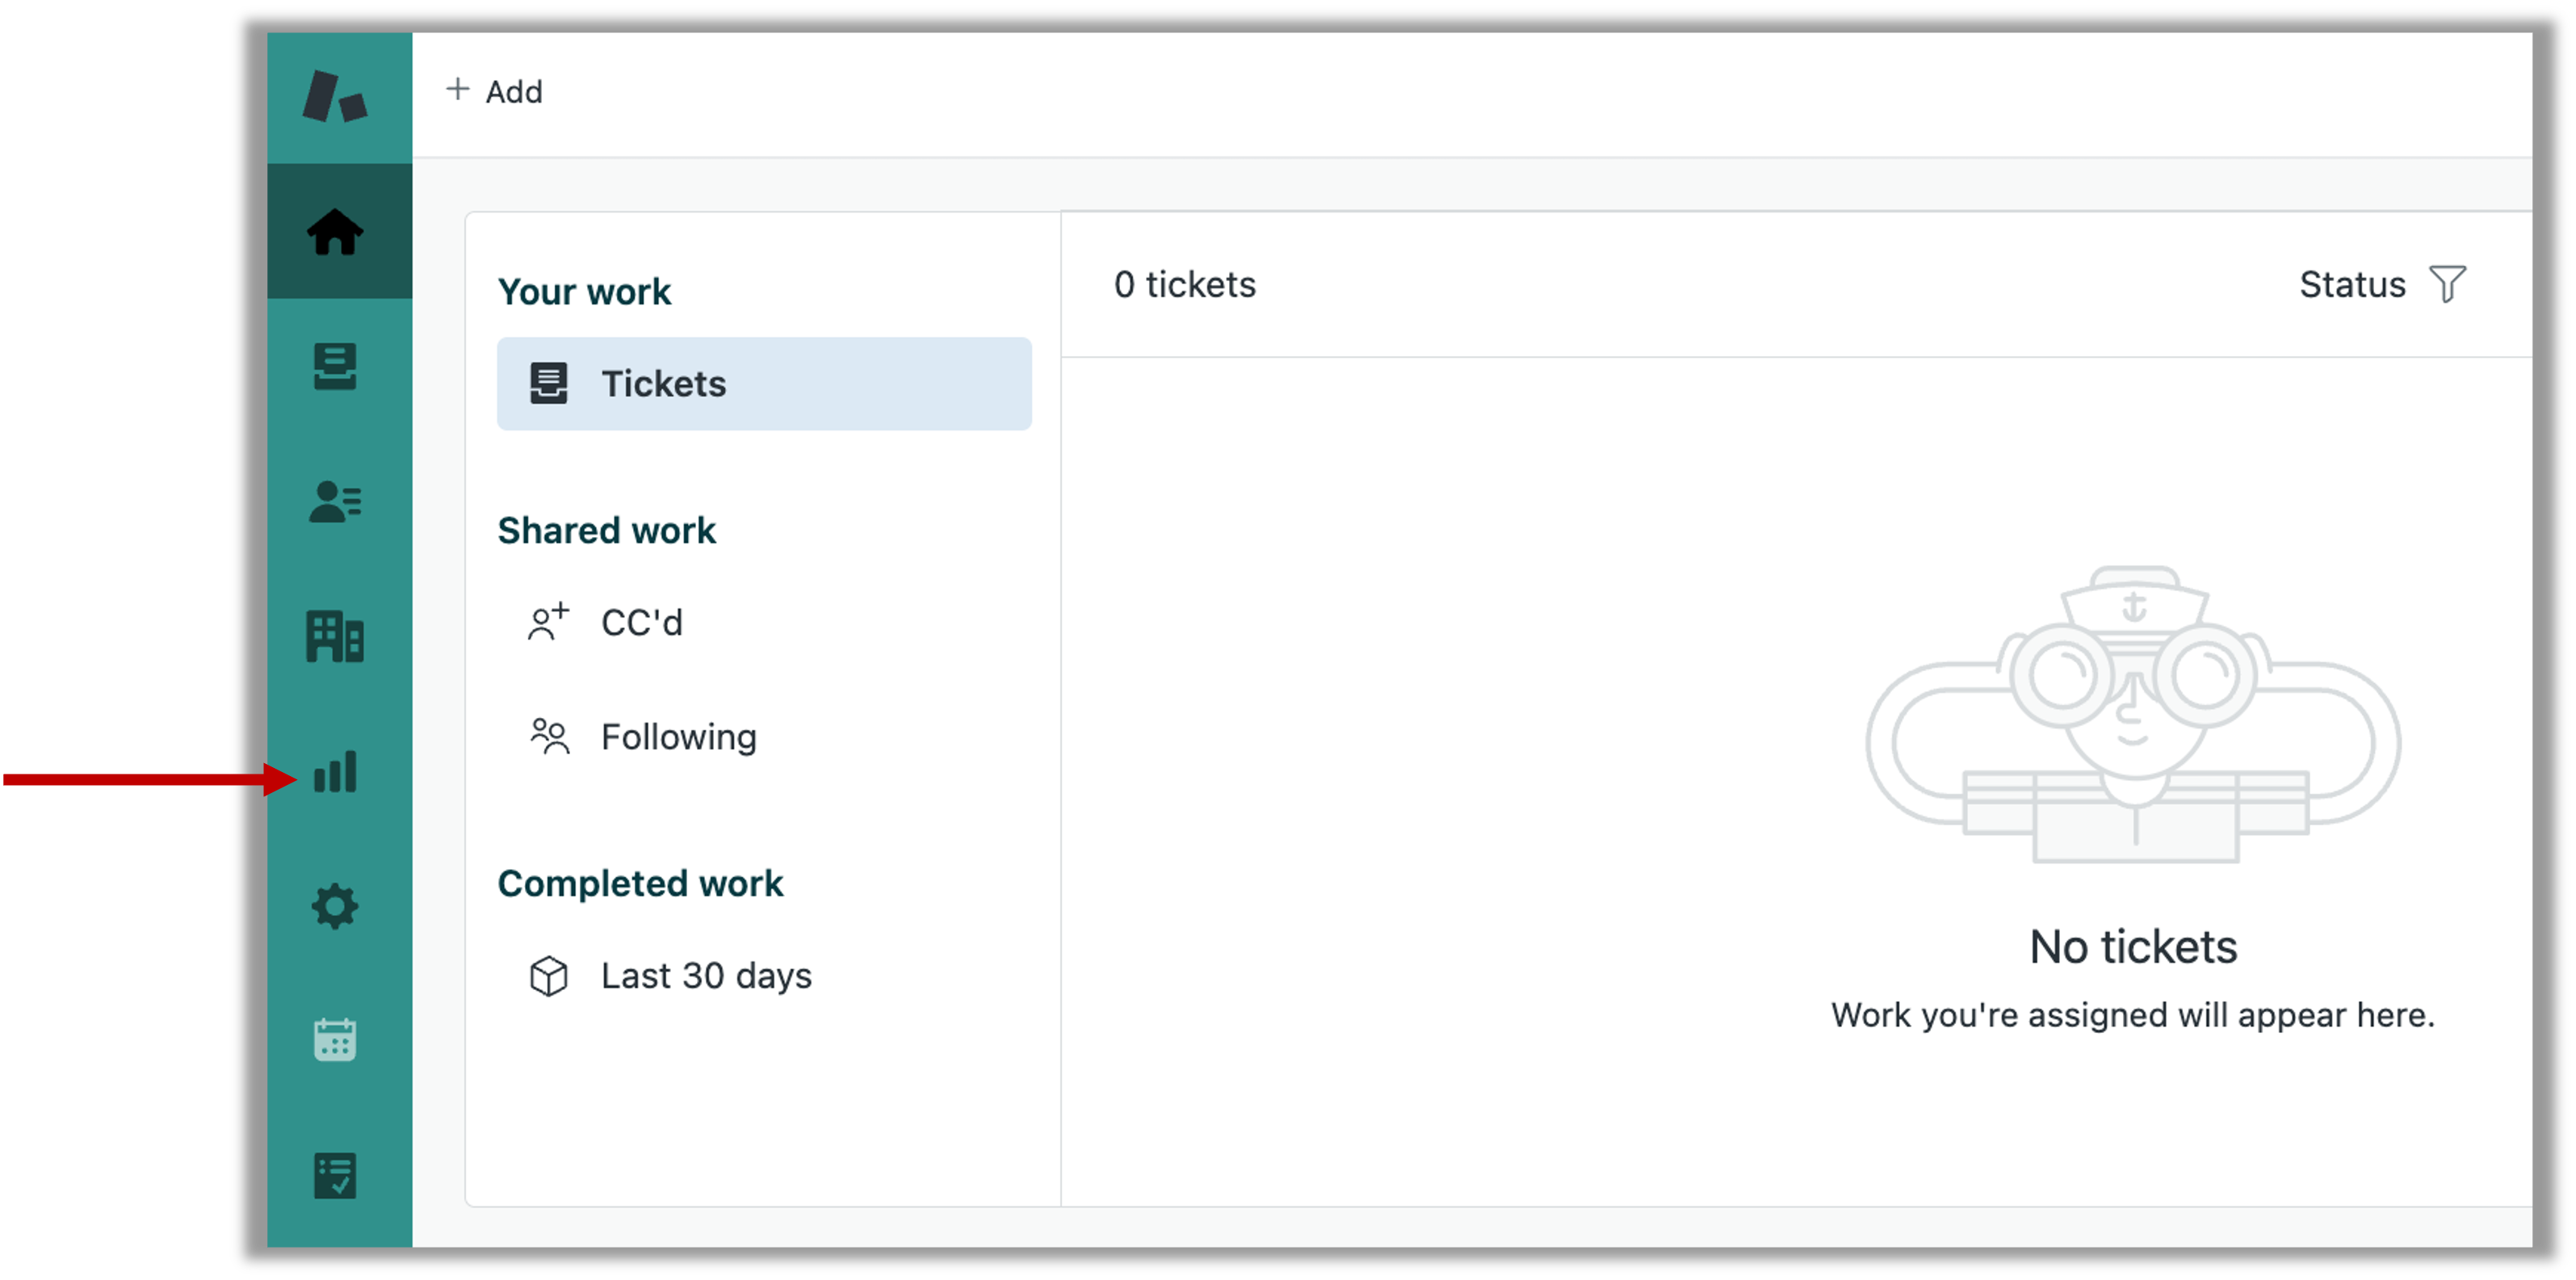Open the checklist icon at the sidebar bottom
This screenshot has width=2576, height=1280.
coord(335,1176)
